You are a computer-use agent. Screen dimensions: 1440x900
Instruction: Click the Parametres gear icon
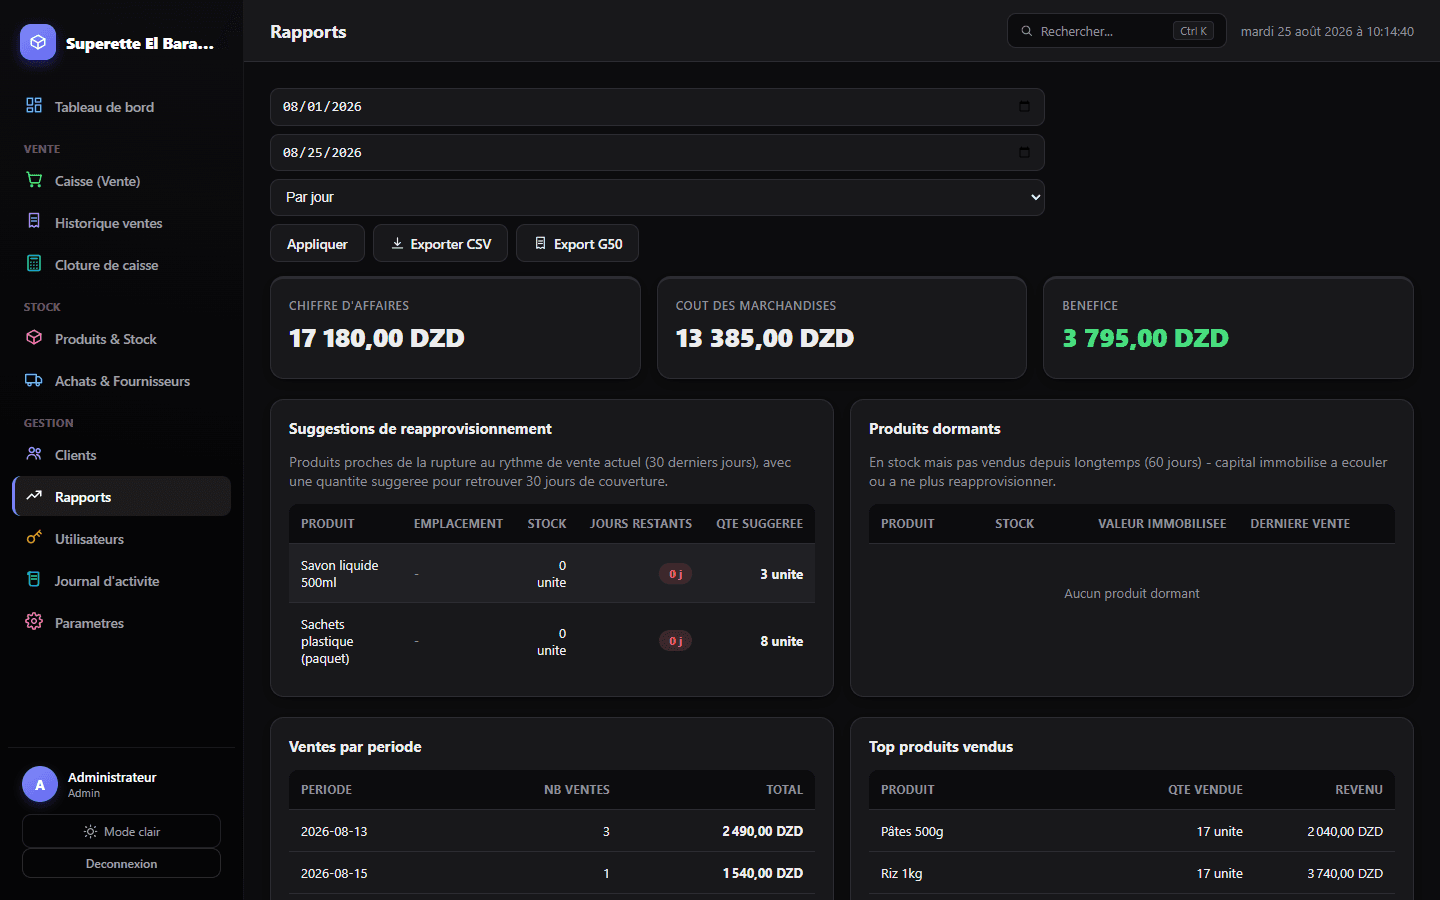tap(34, 622)
